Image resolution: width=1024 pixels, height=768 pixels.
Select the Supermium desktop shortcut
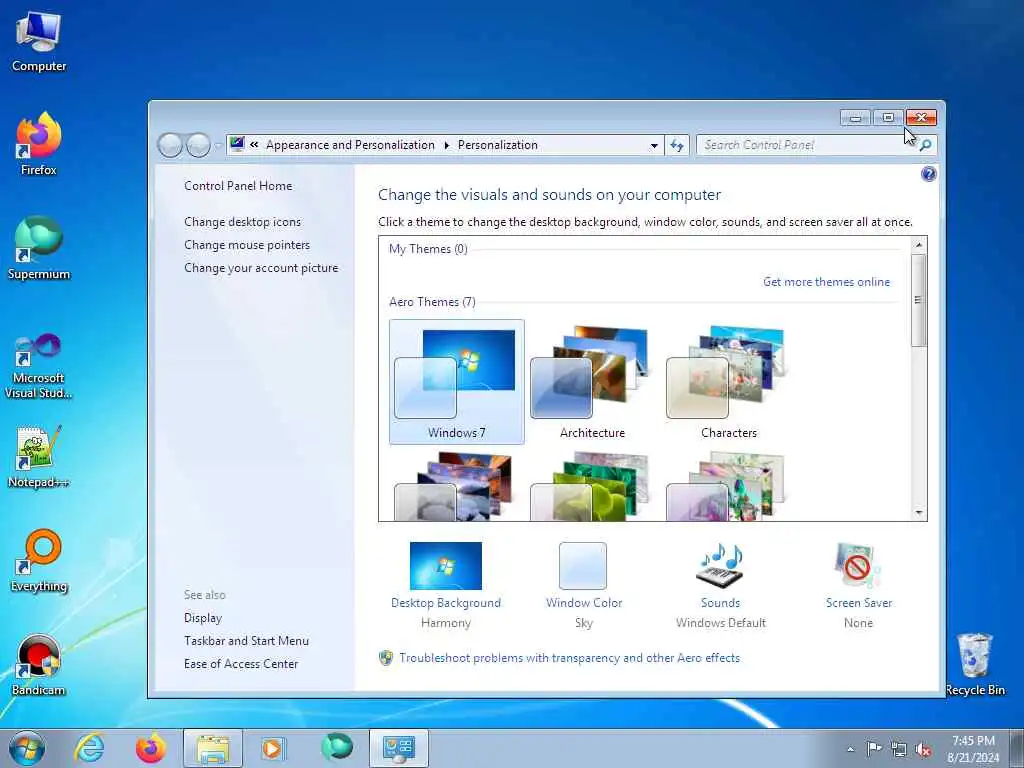(x=39, y=248)
